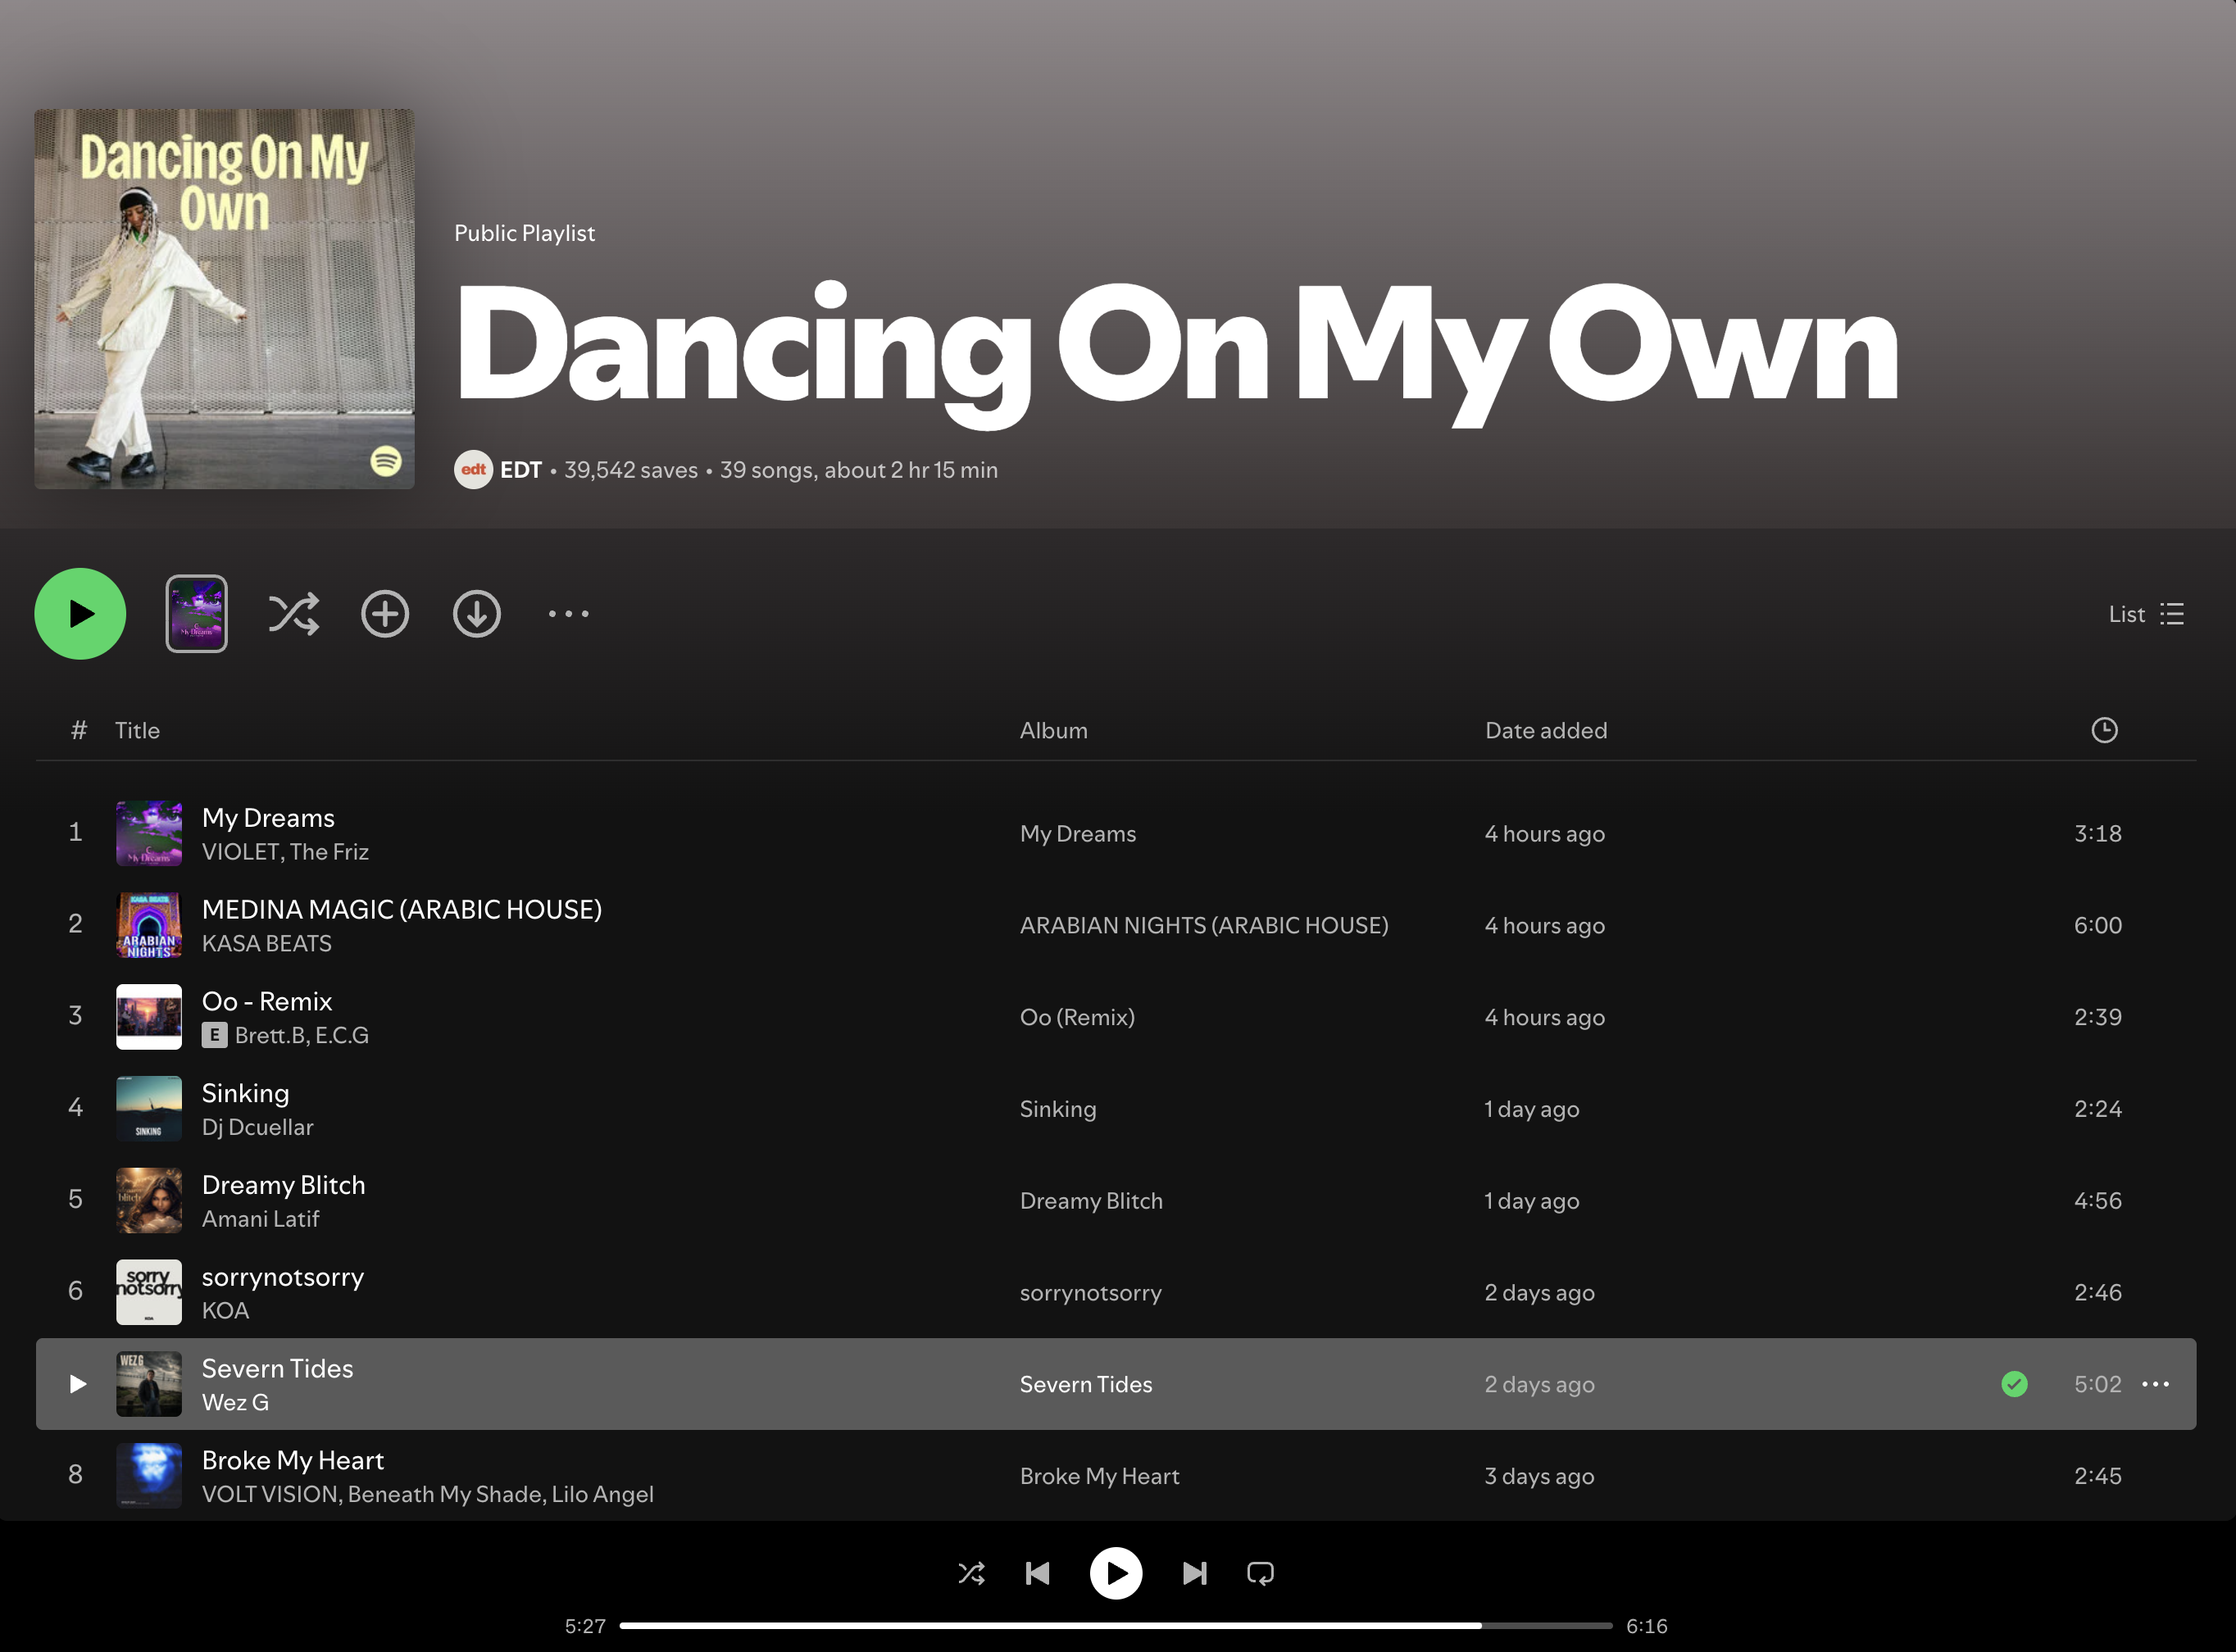Image resolution: width=2236 pixels, height=1652 pixels.
Task: Go to the My Dreams album
Action: 1078,833
